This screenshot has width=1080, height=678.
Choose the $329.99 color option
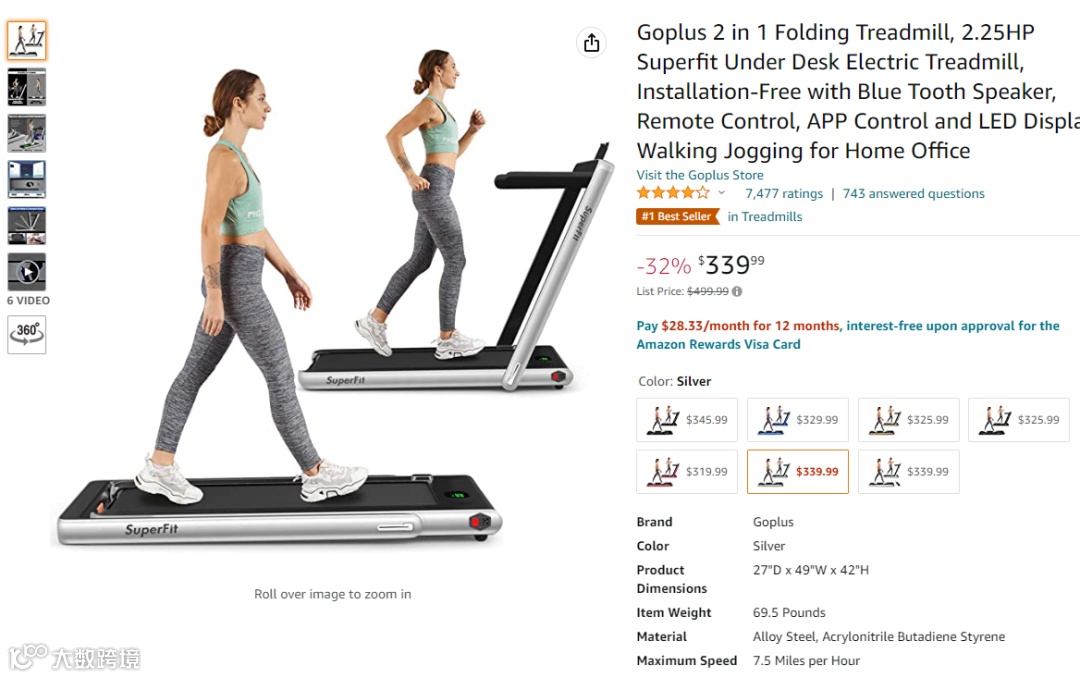pyautogui.click(x=798, y=420)
